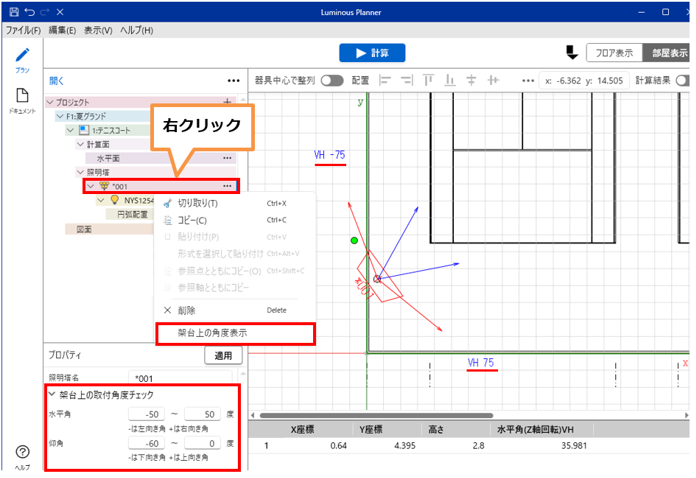Click the undo arrow in title bar

(x=30, y=11)
